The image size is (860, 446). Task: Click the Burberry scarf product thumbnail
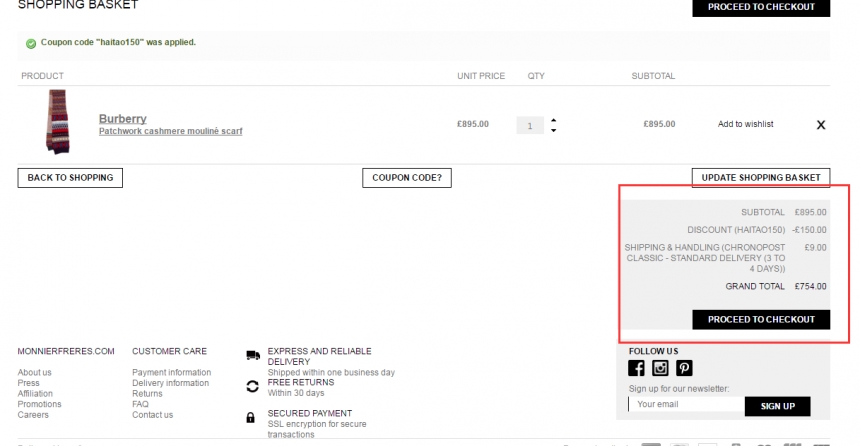click(57, 123)
